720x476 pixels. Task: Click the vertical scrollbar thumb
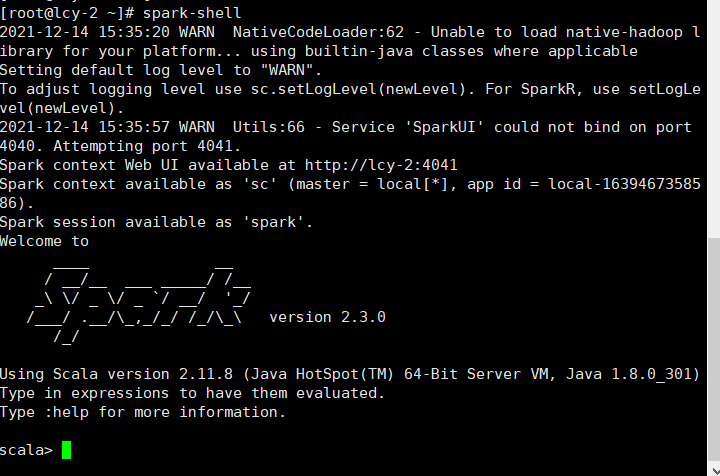tap(714, 351)
